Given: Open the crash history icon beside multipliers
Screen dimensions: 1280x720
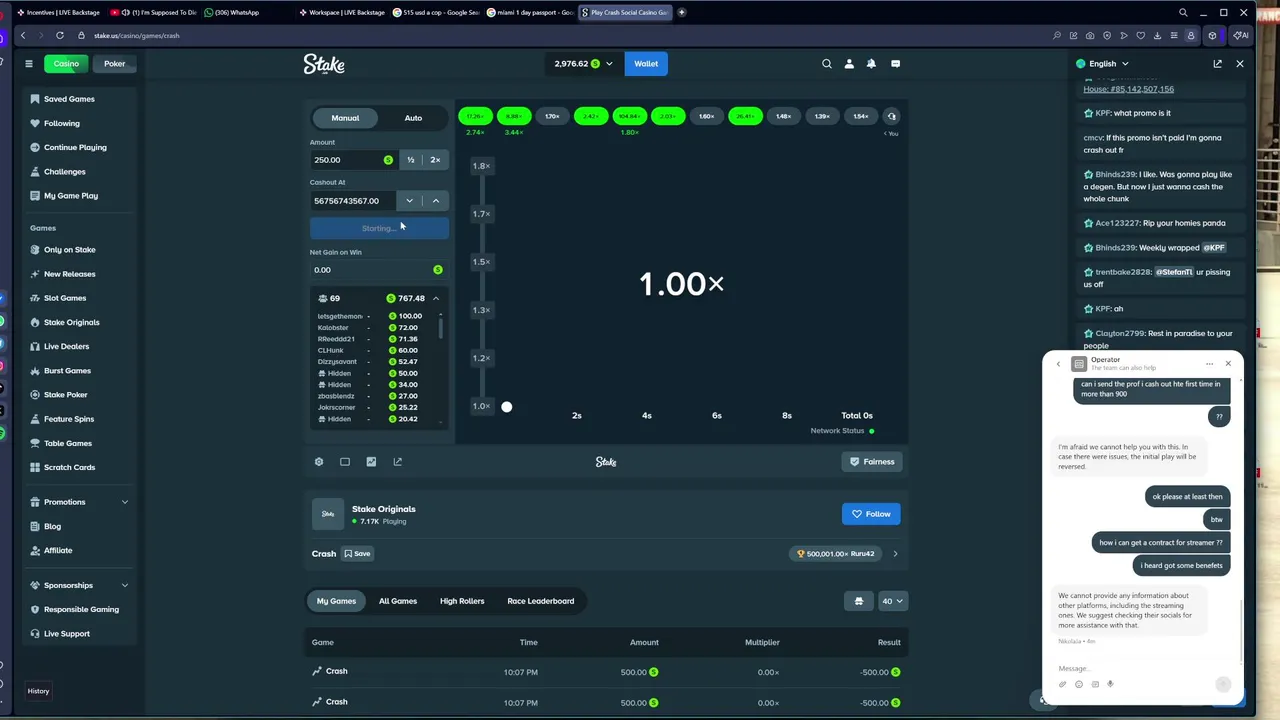Looking at the screenshot, I should click(x=891, y=116).
